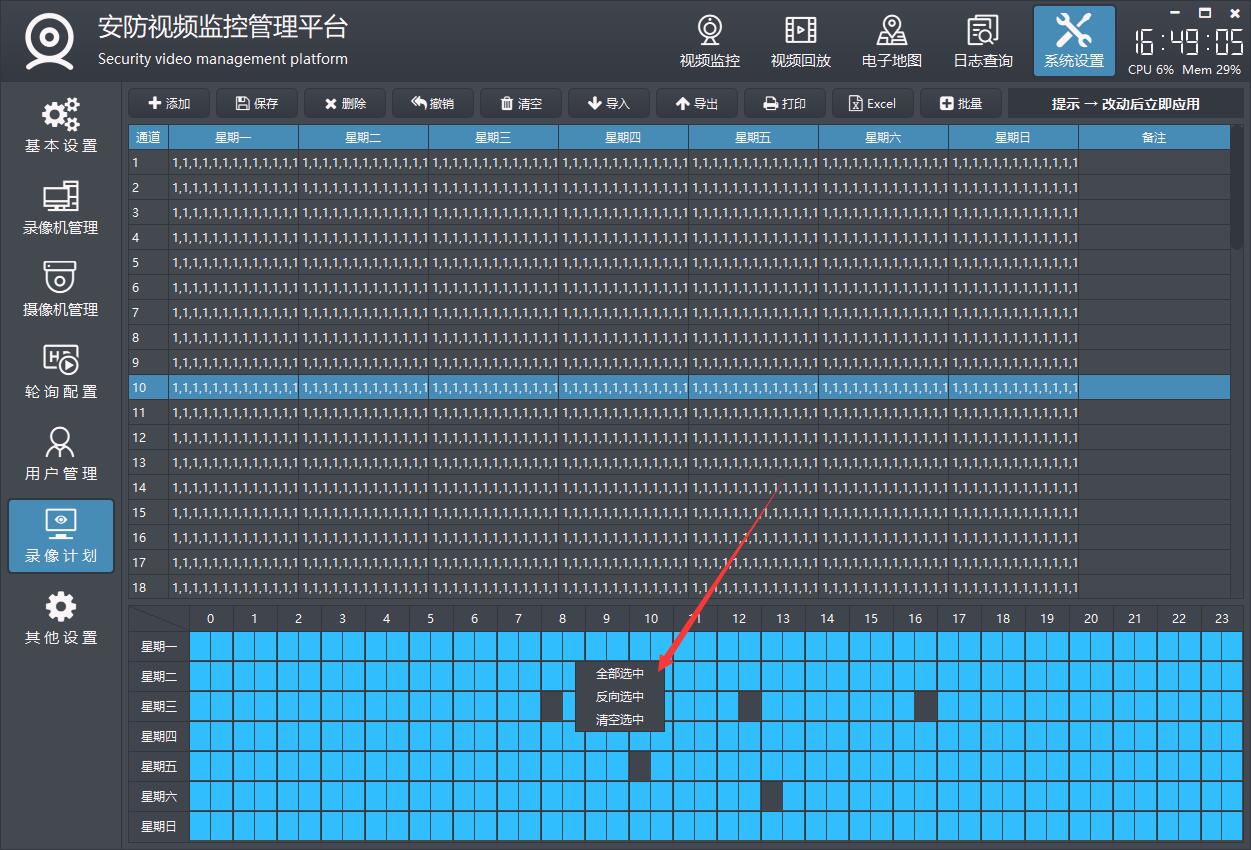Open 其他设置 other settings in sidebar
Viewport: 1251px width, 850px height.
[61, 619]
